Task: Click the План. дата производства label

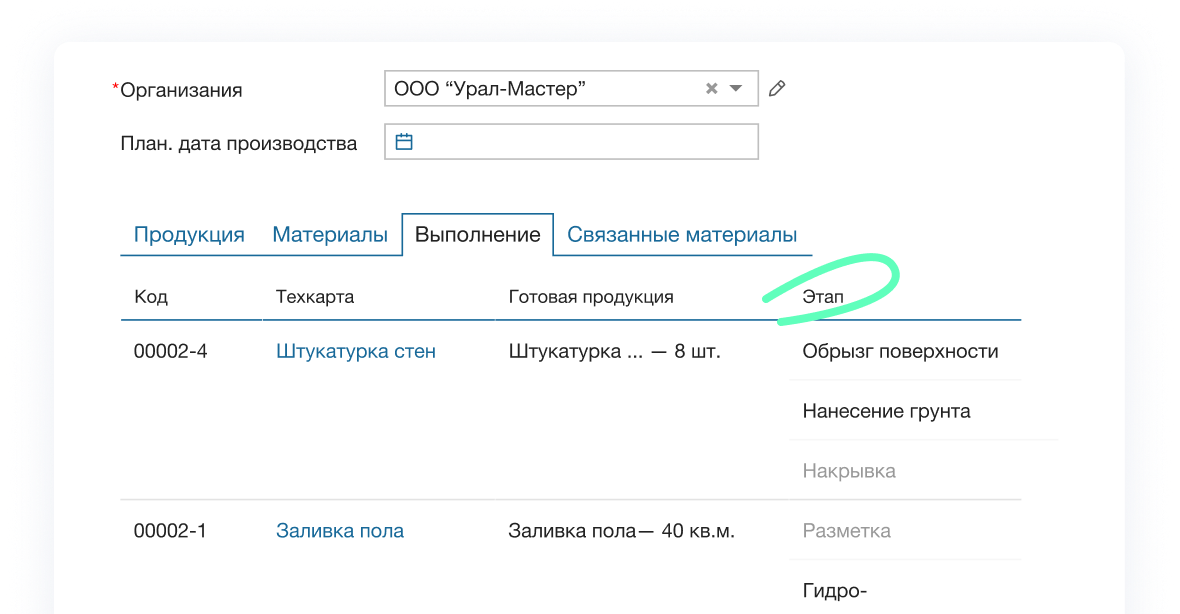Action: (x=239, y=144)
